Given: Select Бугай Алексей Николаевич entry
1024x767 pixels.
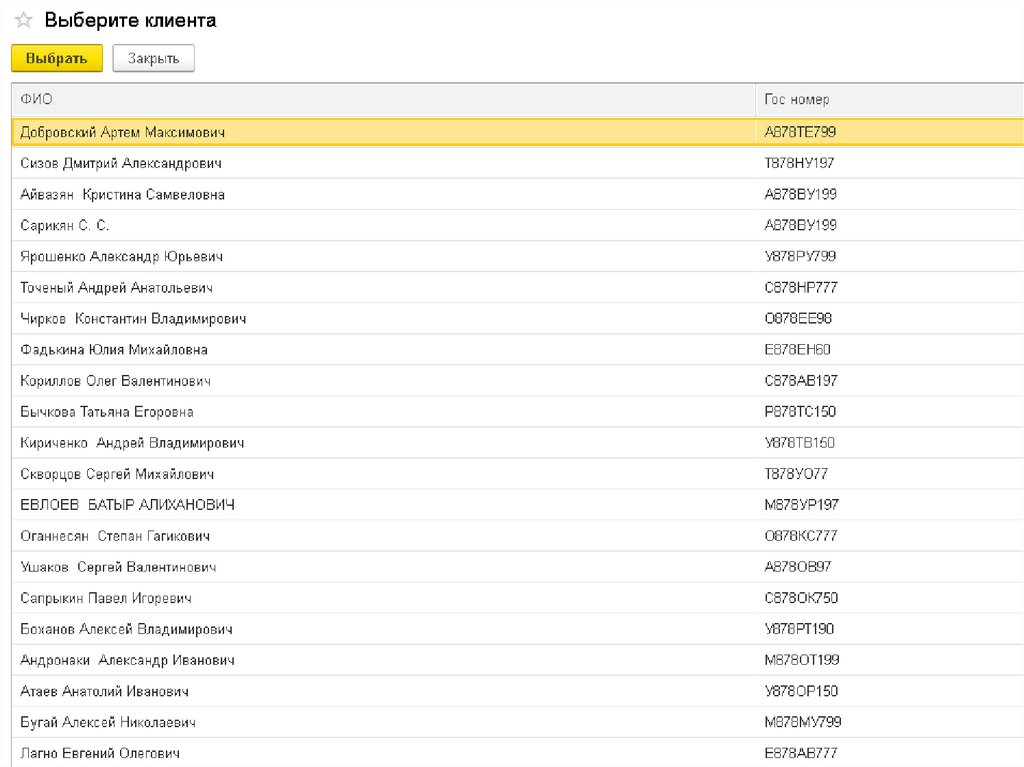Looking at the screenshot, I should pyautogui.click(x=108, y=721).
